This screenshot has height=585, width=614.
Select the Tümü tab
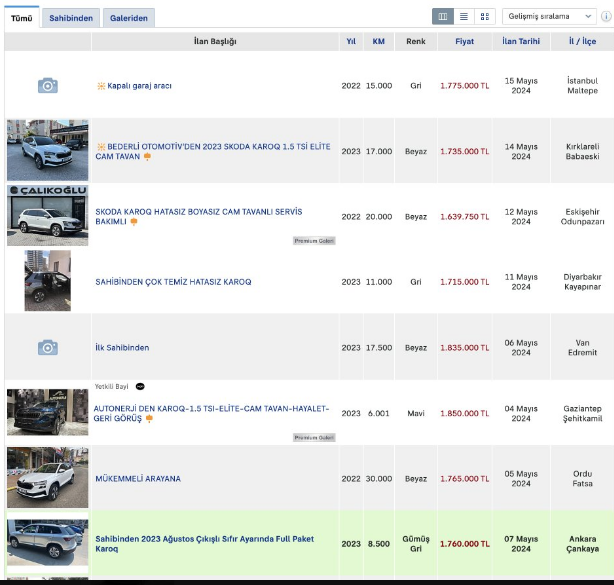[21, 18]
